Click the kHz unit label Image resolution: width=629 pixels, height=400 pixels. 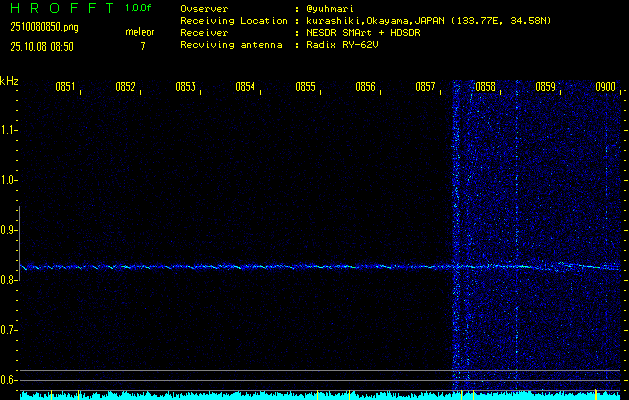pyautogui.click(x=9, y=81)
